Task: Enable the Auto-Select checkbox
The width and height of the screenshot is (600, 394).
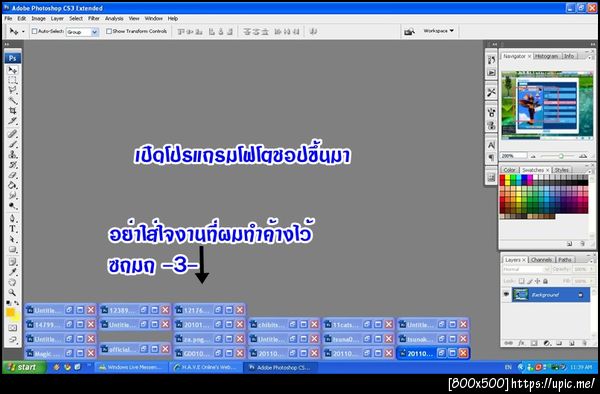Action: (34, 31)
